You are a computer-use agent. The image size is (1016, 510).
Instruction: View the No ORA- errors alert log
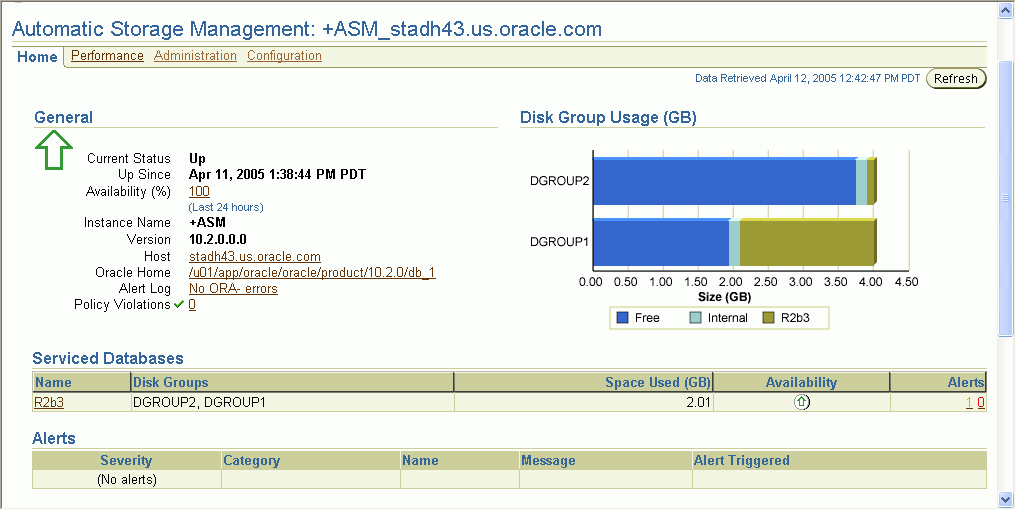pyautogui.click(x=233, y=289)
